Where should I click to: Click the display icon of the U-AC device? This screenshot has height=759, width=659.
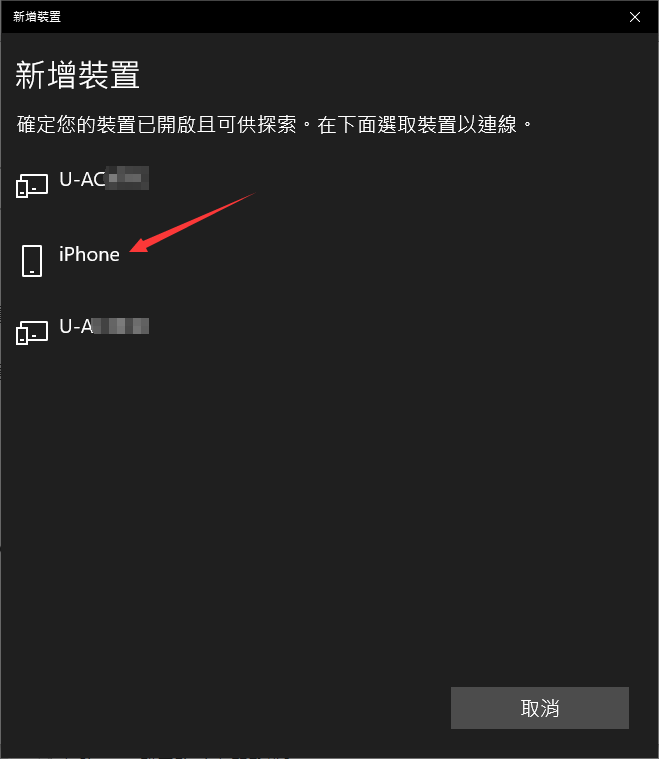(x=32, y=186)
